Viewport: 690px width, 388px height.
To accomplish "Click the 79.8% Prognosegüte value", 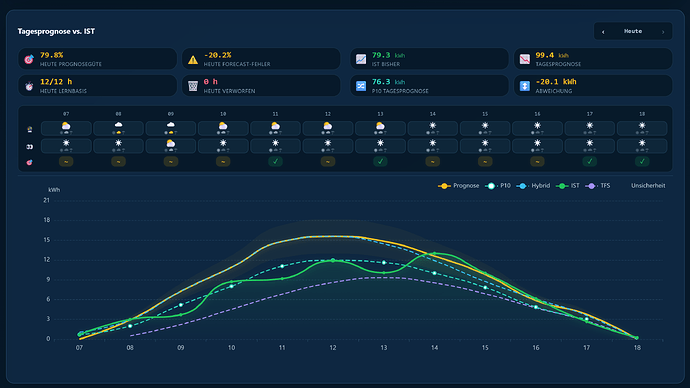I will coord(51,55).
